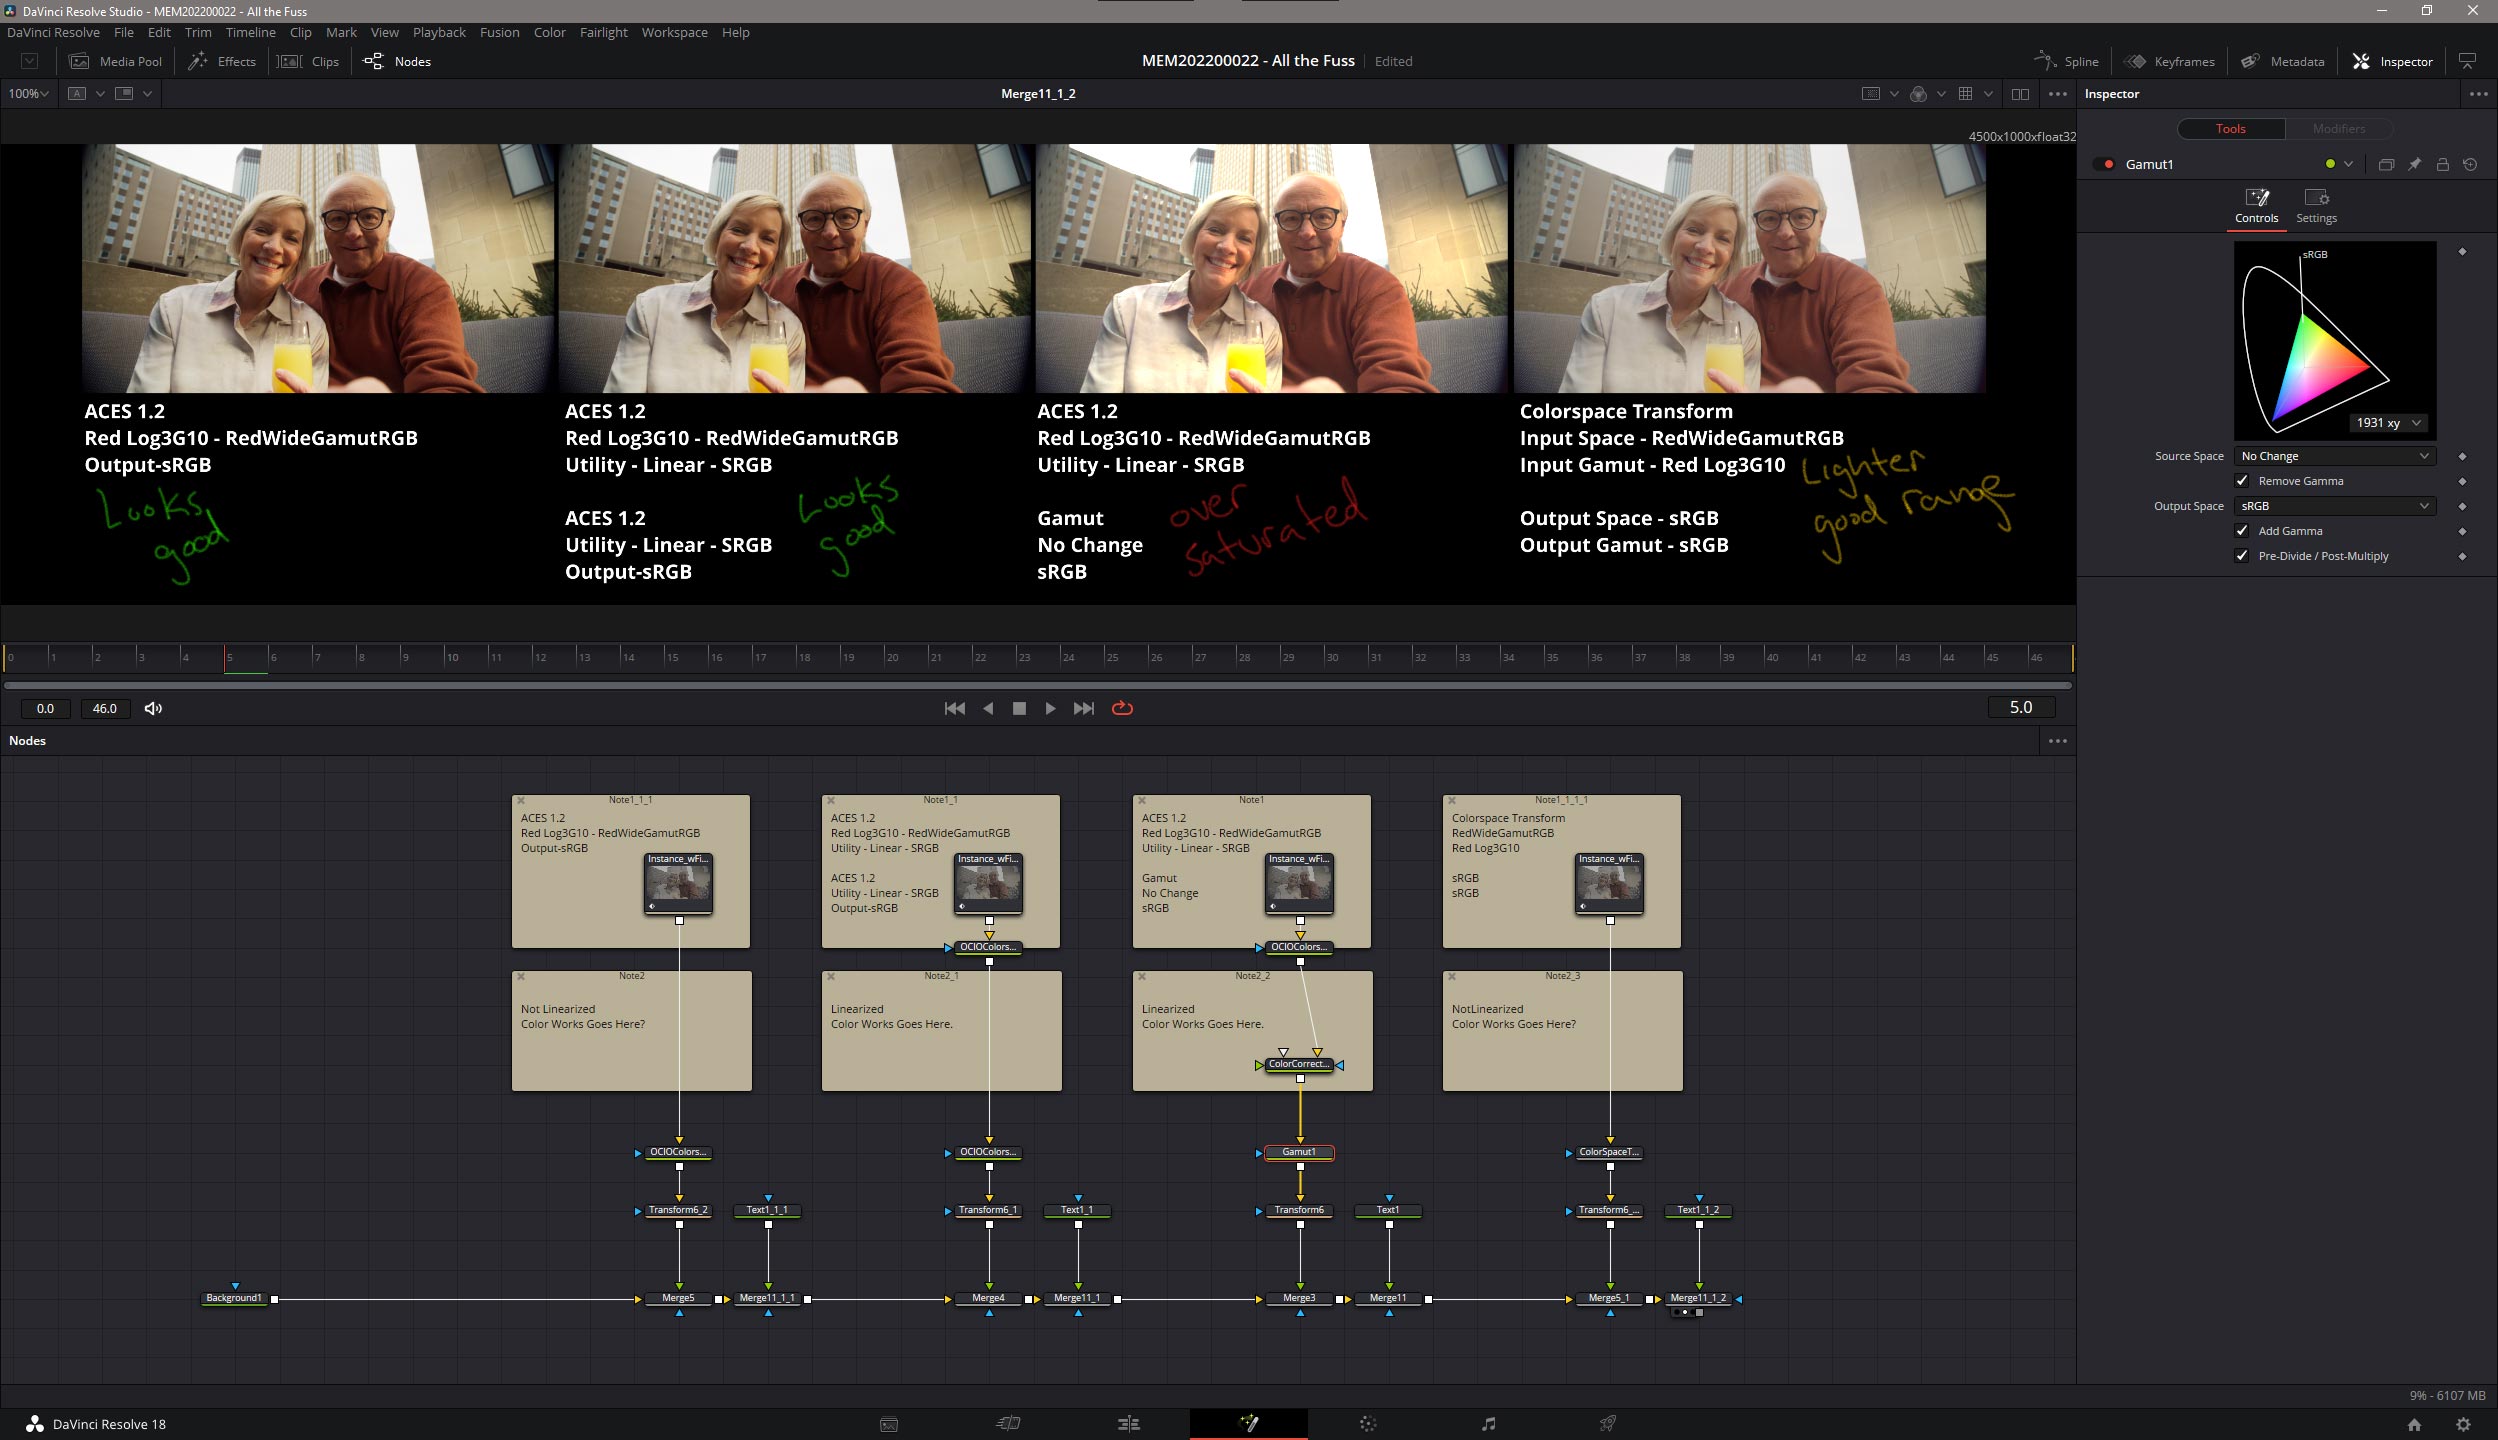This screenshot has height=1440, width=2498.
Task: Click the playback range scroll bar
Action: (1038, 685)
